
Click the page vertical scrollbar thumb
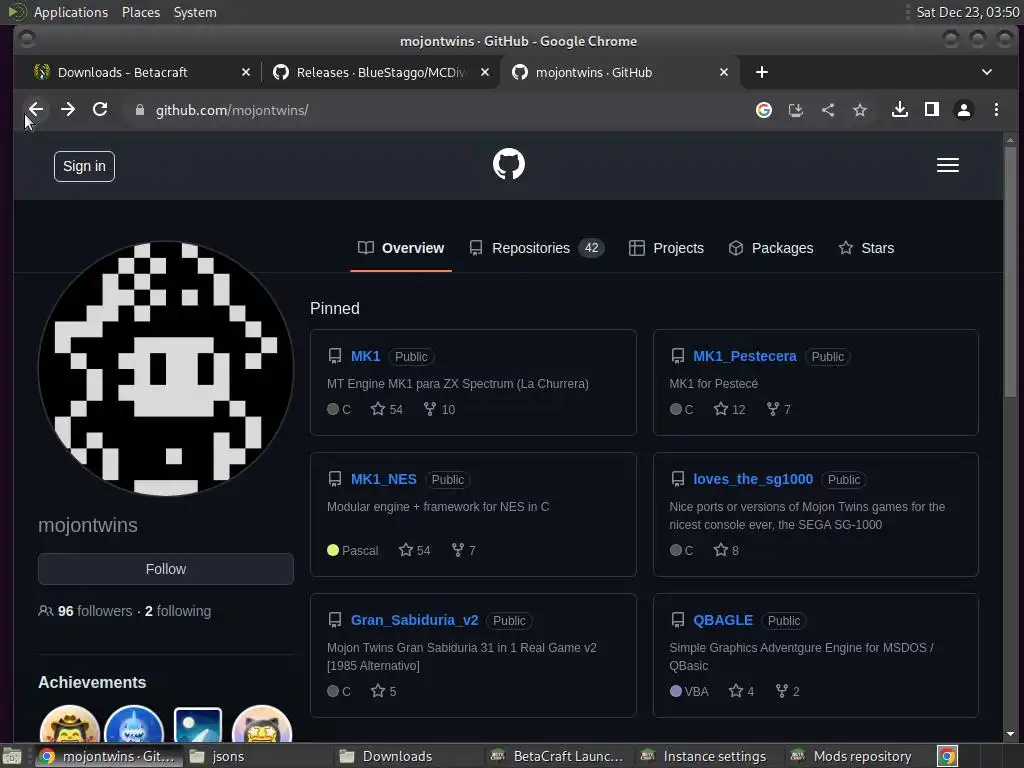click(1010, 270)
